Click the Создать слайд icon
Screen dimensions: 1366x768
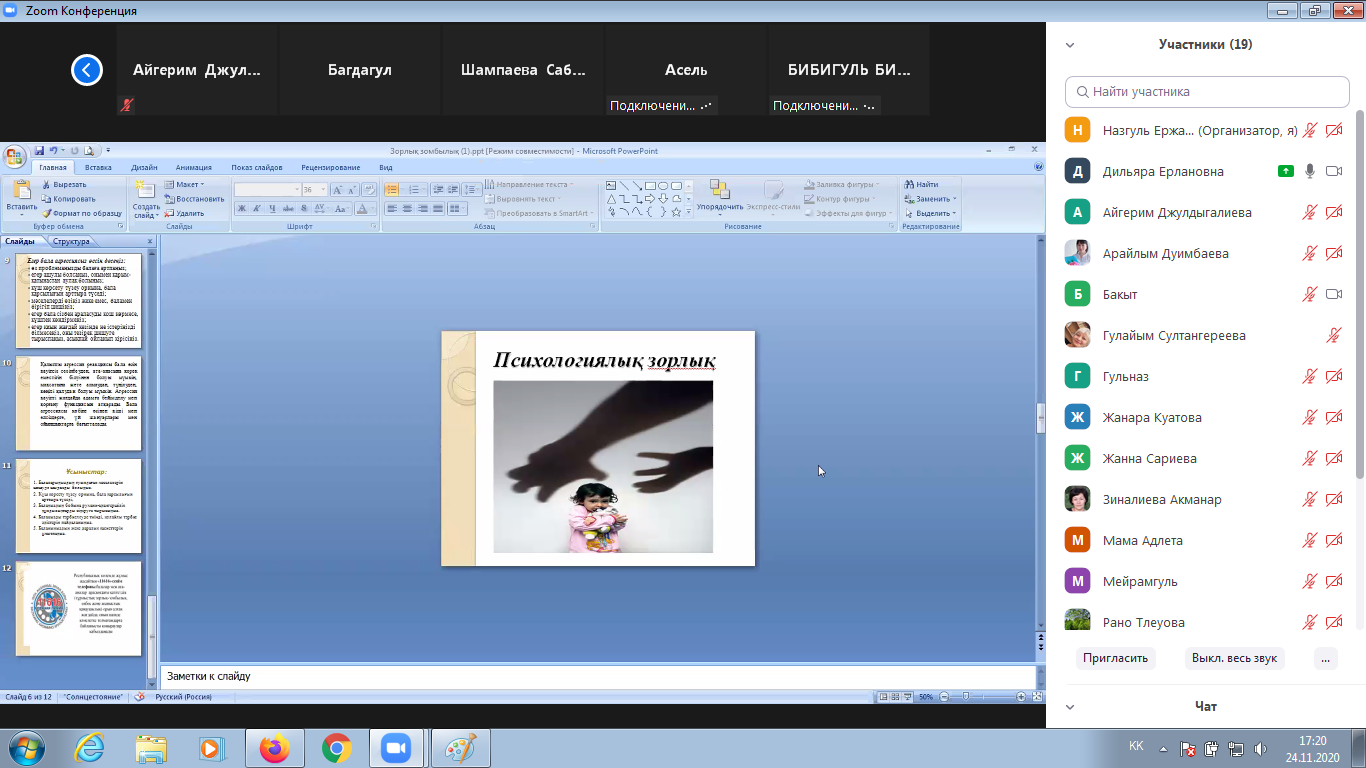click(146, 191)
